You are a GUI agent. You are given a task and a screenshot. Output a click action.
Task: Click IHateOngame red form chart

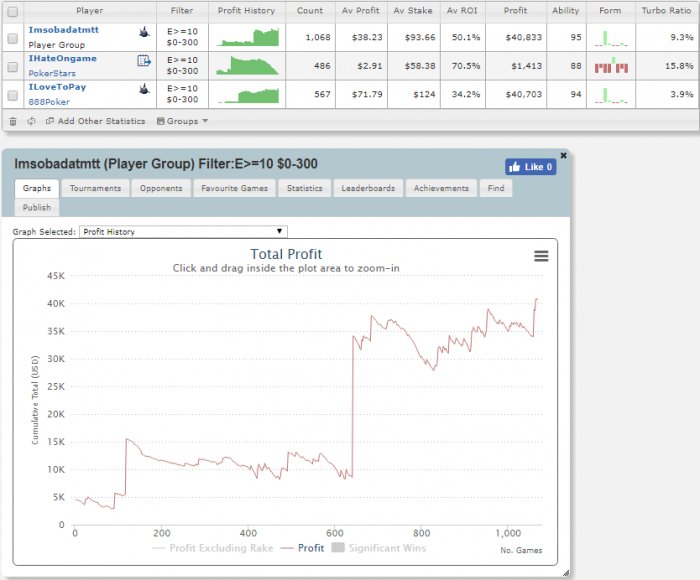pyautogui.click(x=611, y=66)
